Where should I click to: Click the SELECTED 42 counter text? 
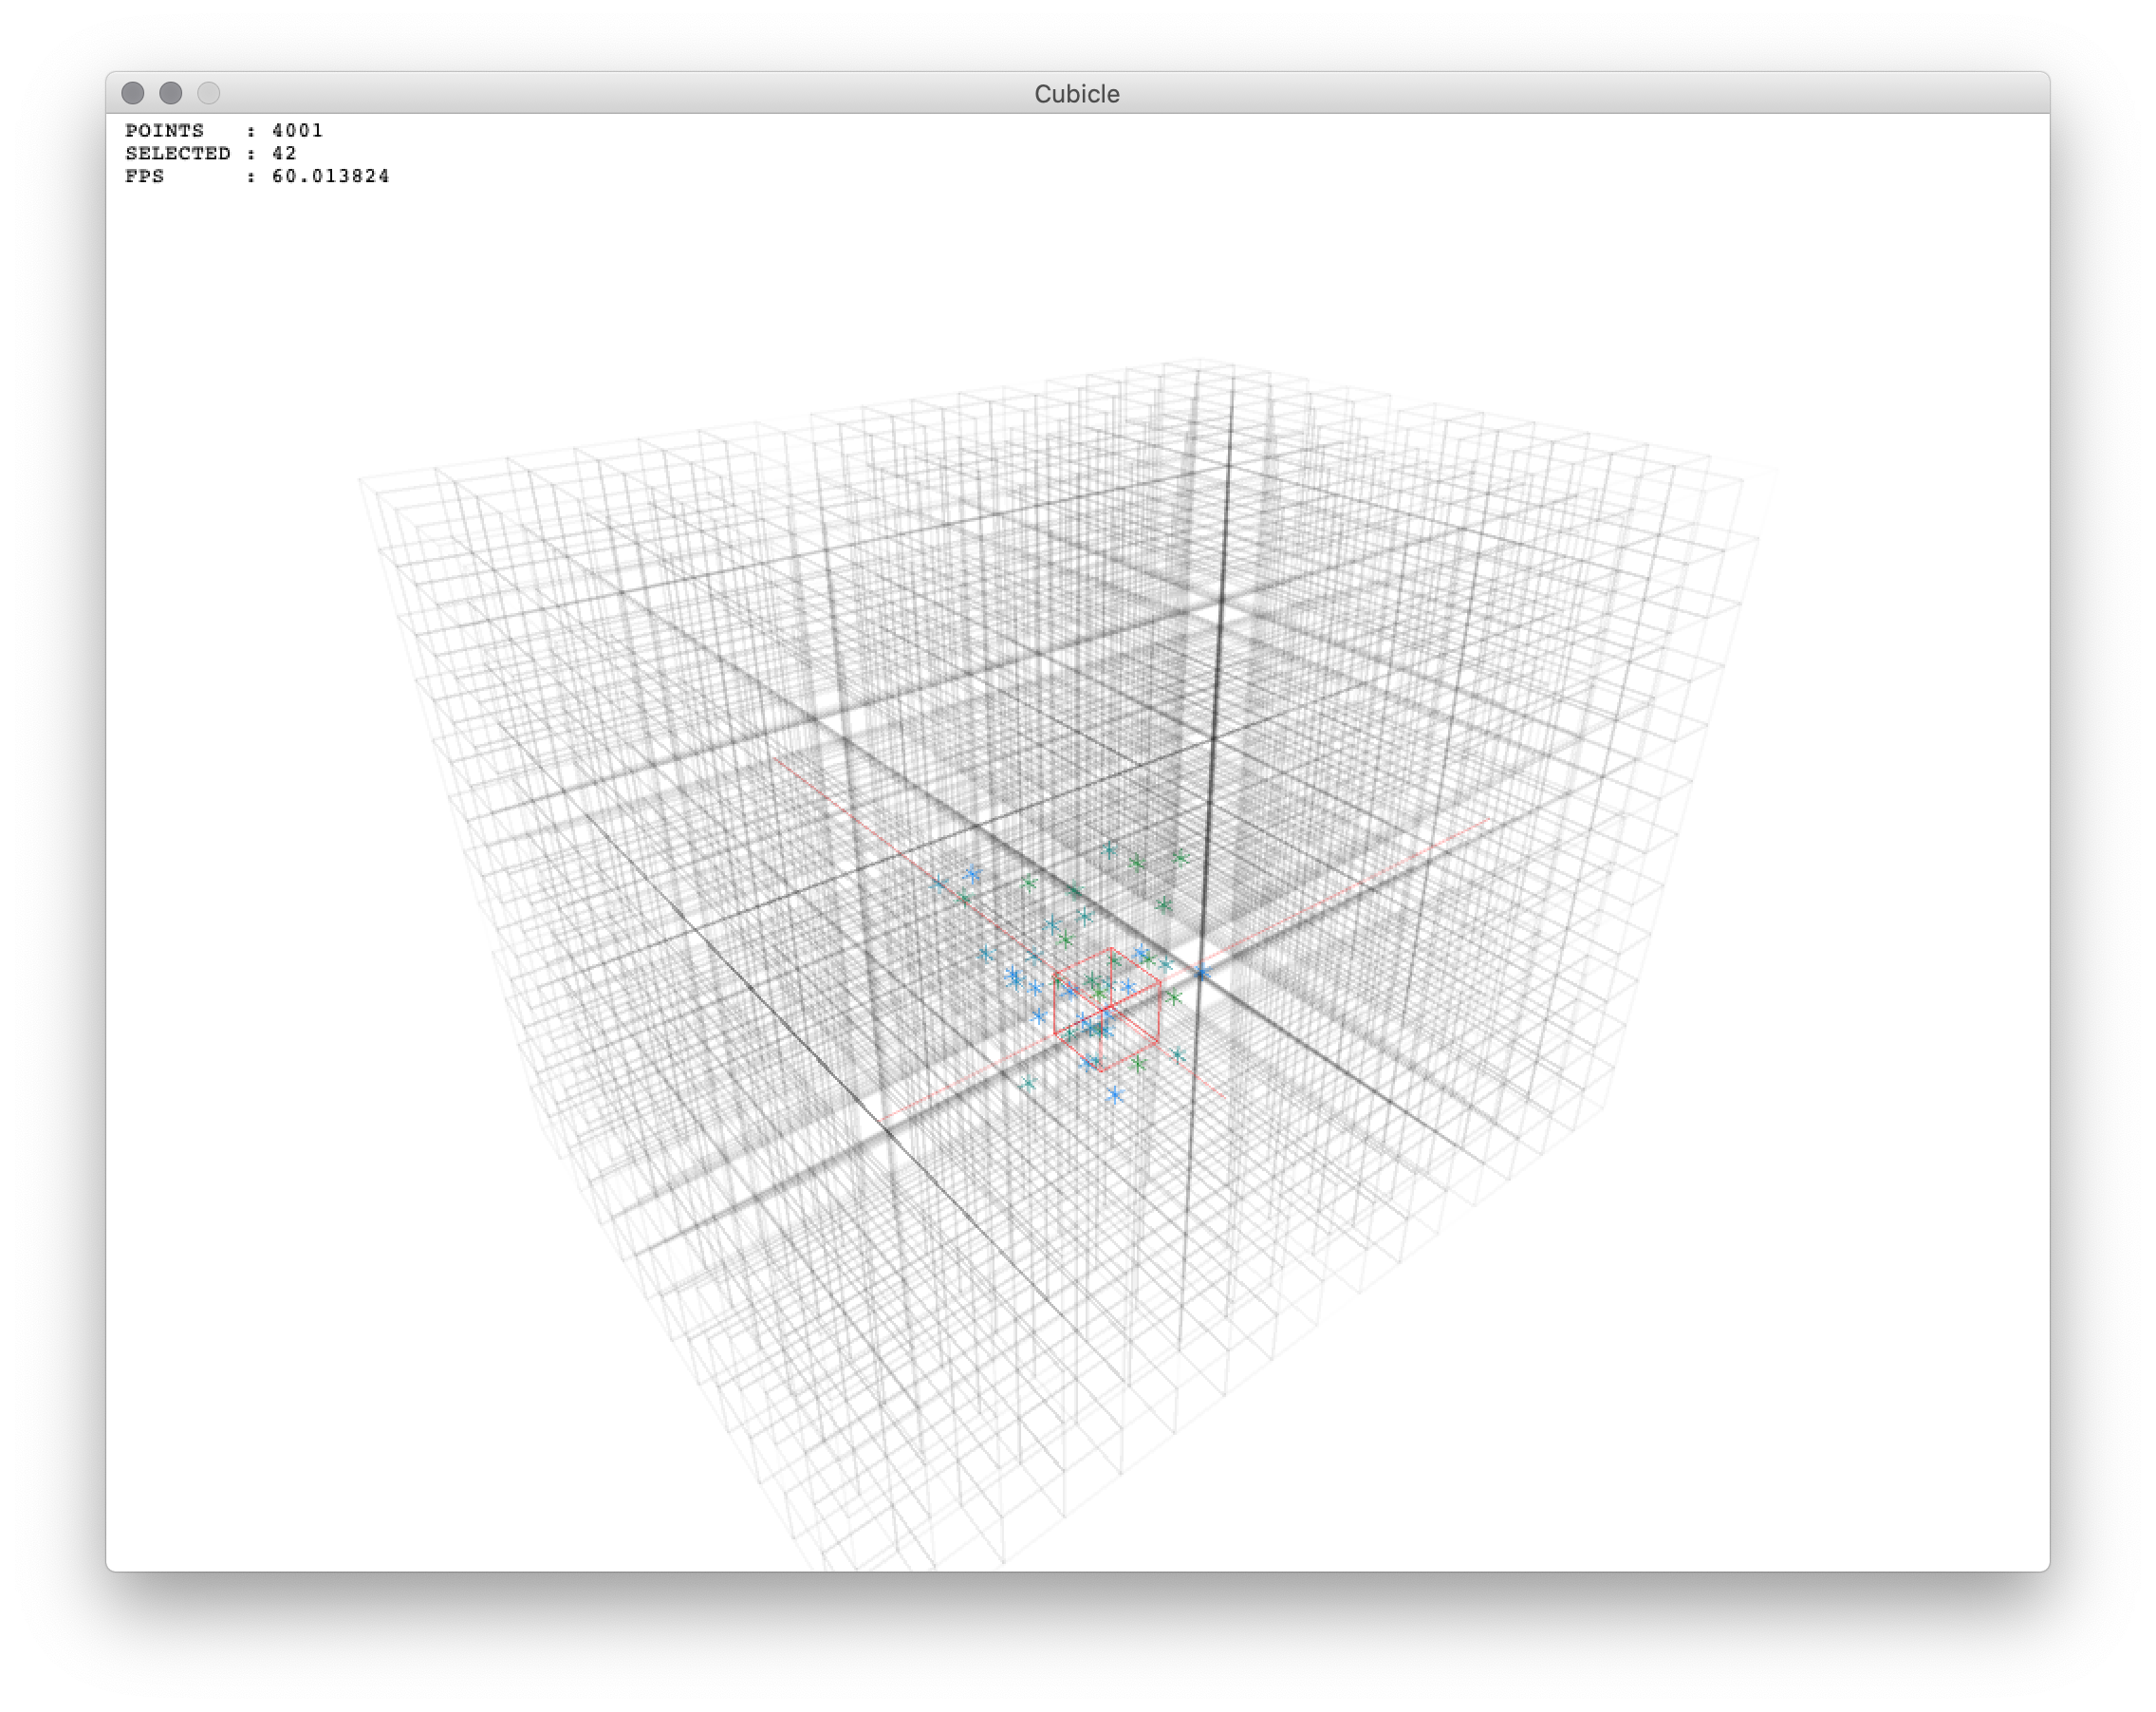point(210,153)
